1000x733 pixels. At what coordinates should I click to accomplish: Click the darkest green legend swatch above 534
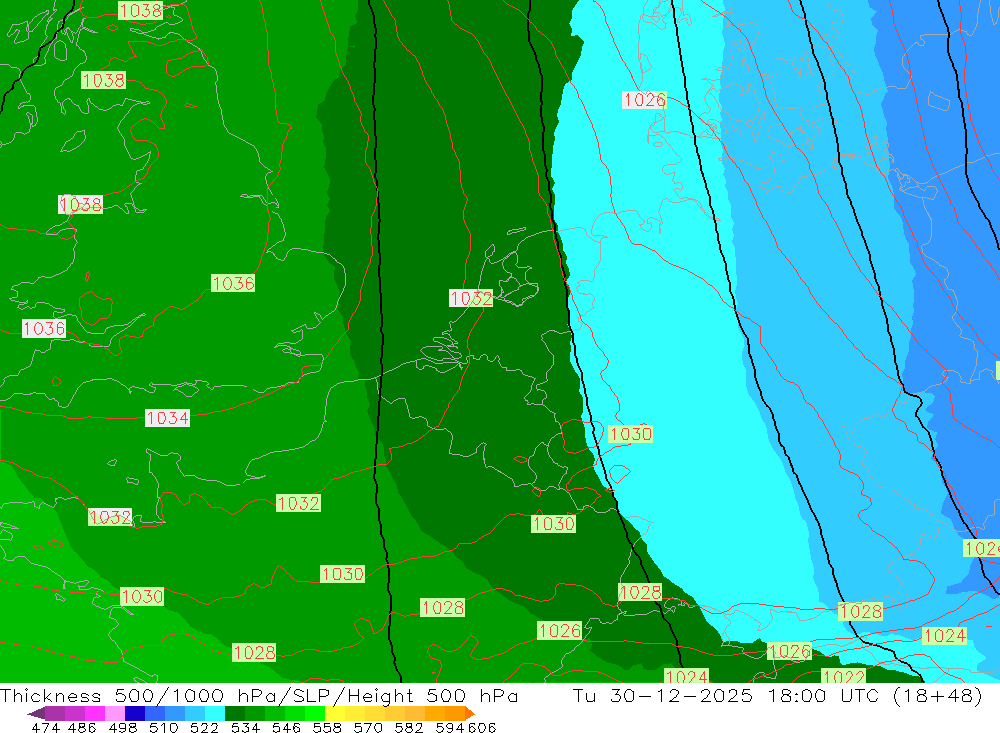[235, 713]
